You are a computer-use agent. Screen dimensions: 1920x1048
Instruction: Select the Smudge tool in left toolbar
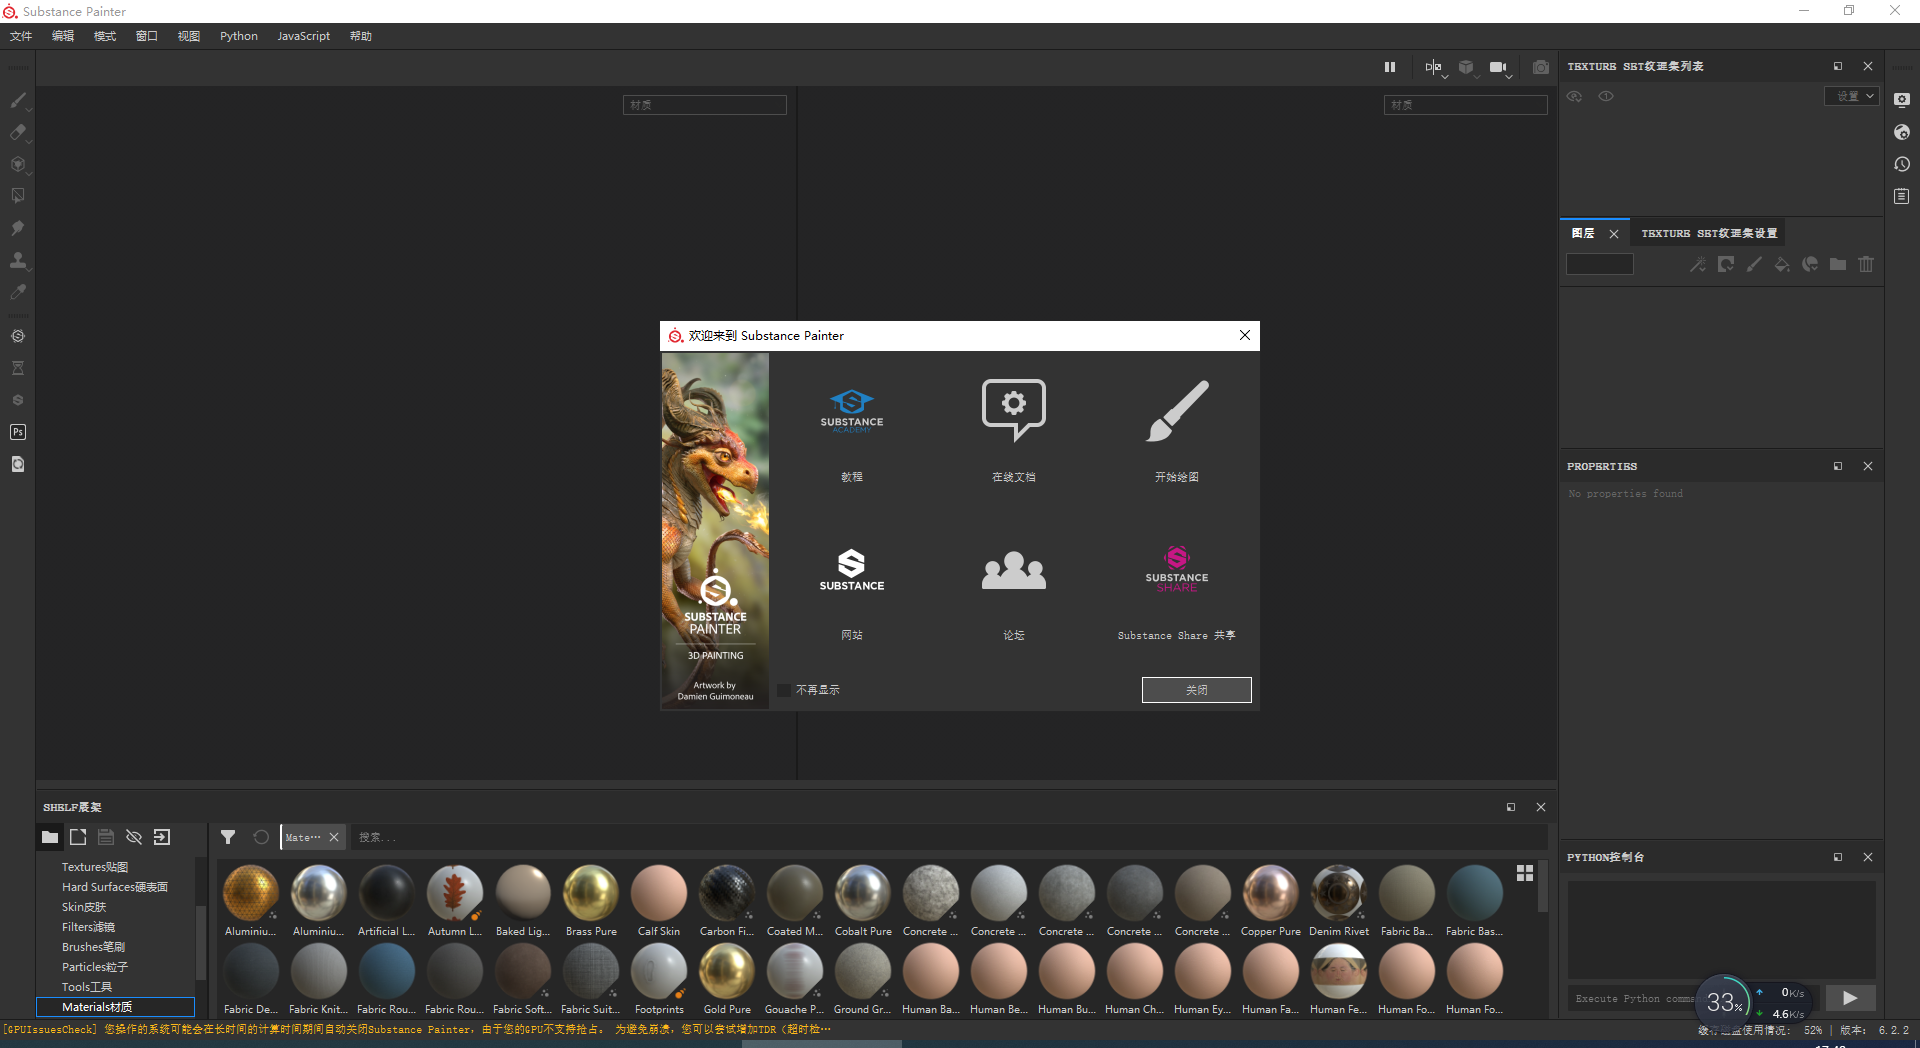tap(18, 228)
